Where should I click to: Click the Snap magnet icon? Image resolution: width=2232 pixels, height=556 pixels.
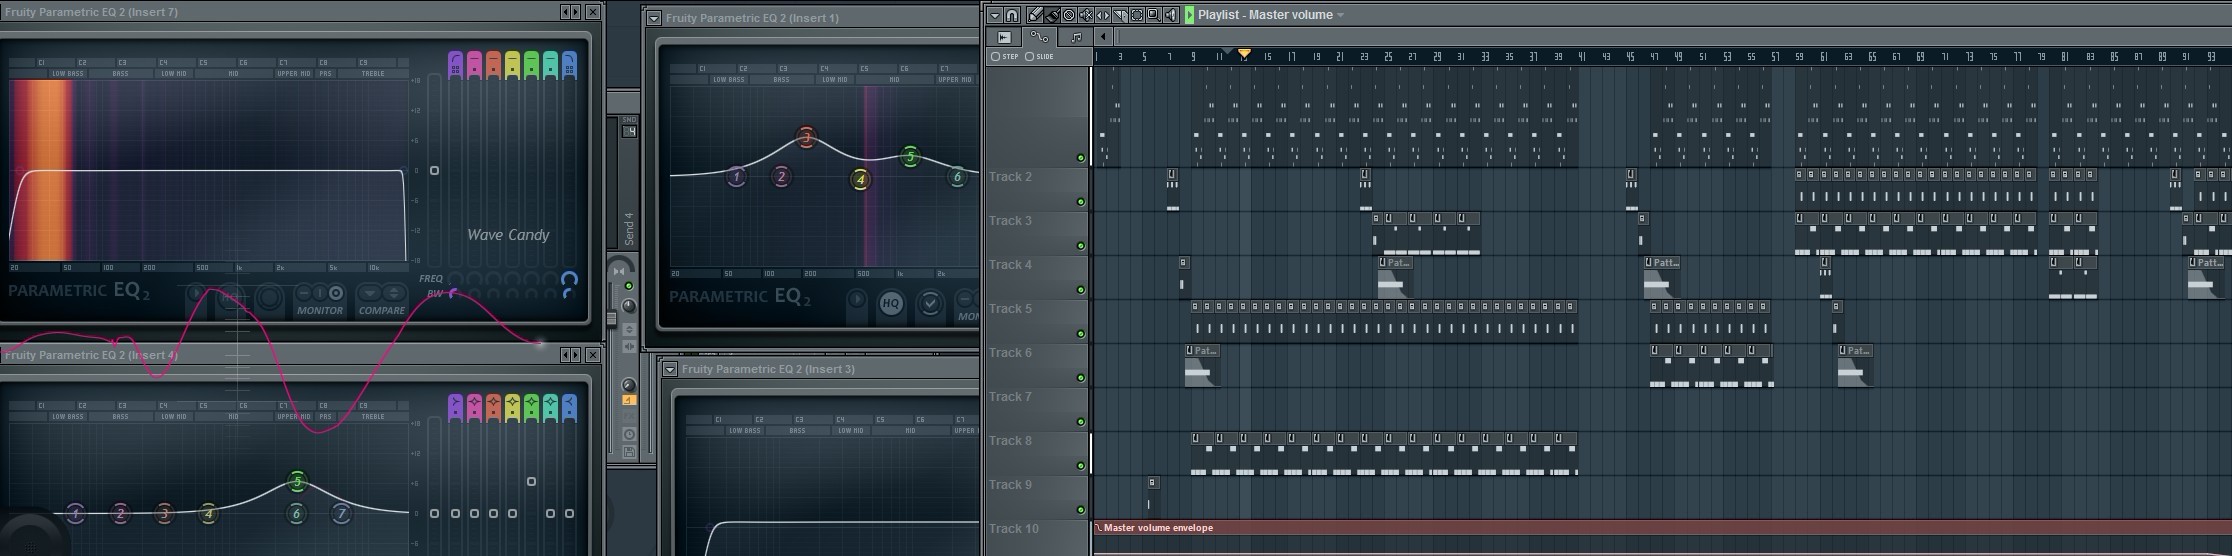click(x=1012, y=15)
